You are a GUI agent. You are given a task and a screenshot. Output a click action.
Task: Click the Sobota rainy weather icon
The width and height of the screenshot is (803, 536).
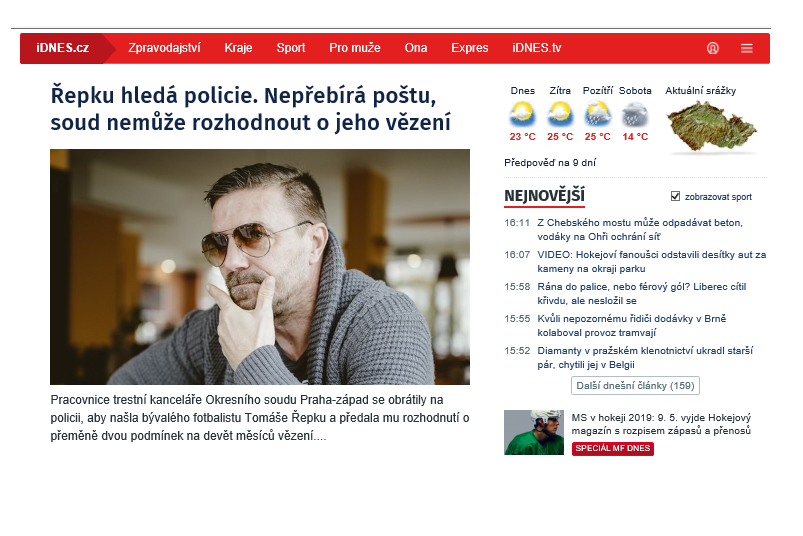(x=635, y=114)
